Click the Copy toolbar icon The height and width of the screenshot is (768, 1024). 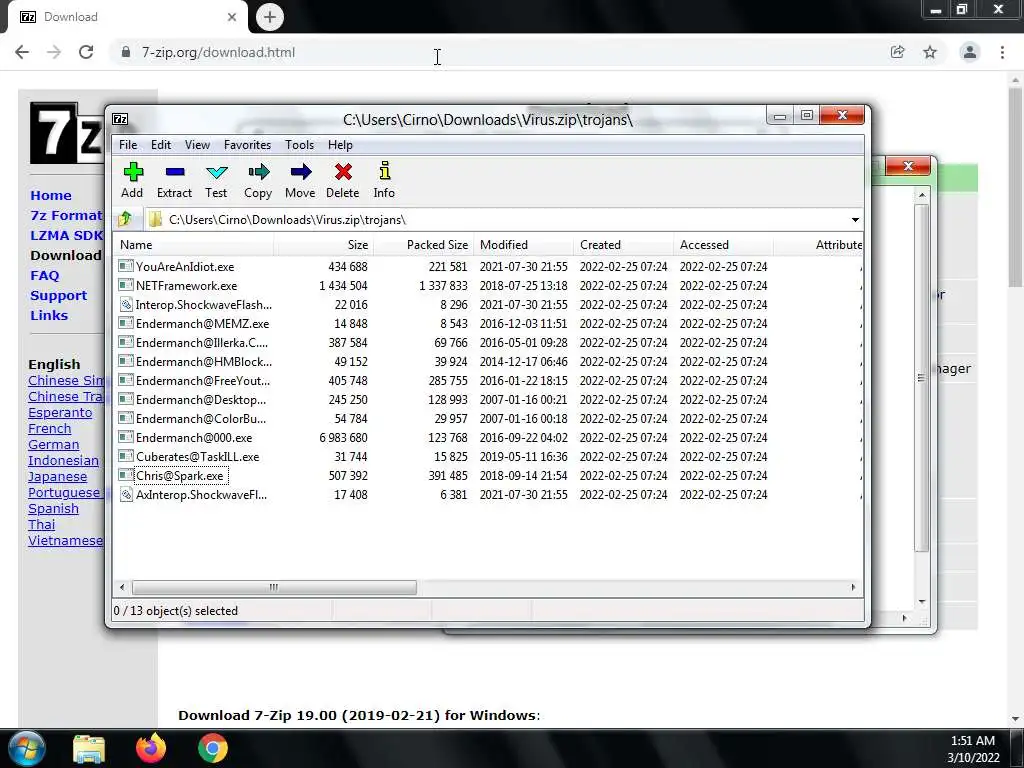coord(258,172)
